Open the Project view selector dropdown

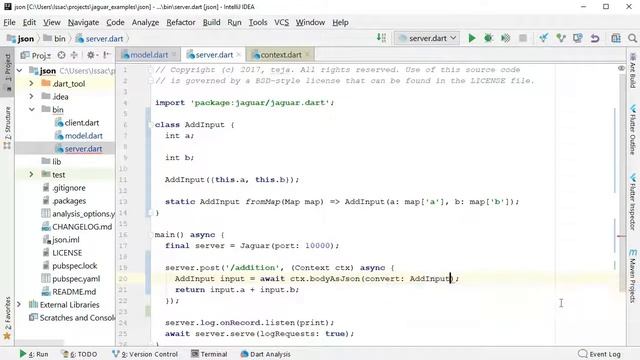coord(36,55)
